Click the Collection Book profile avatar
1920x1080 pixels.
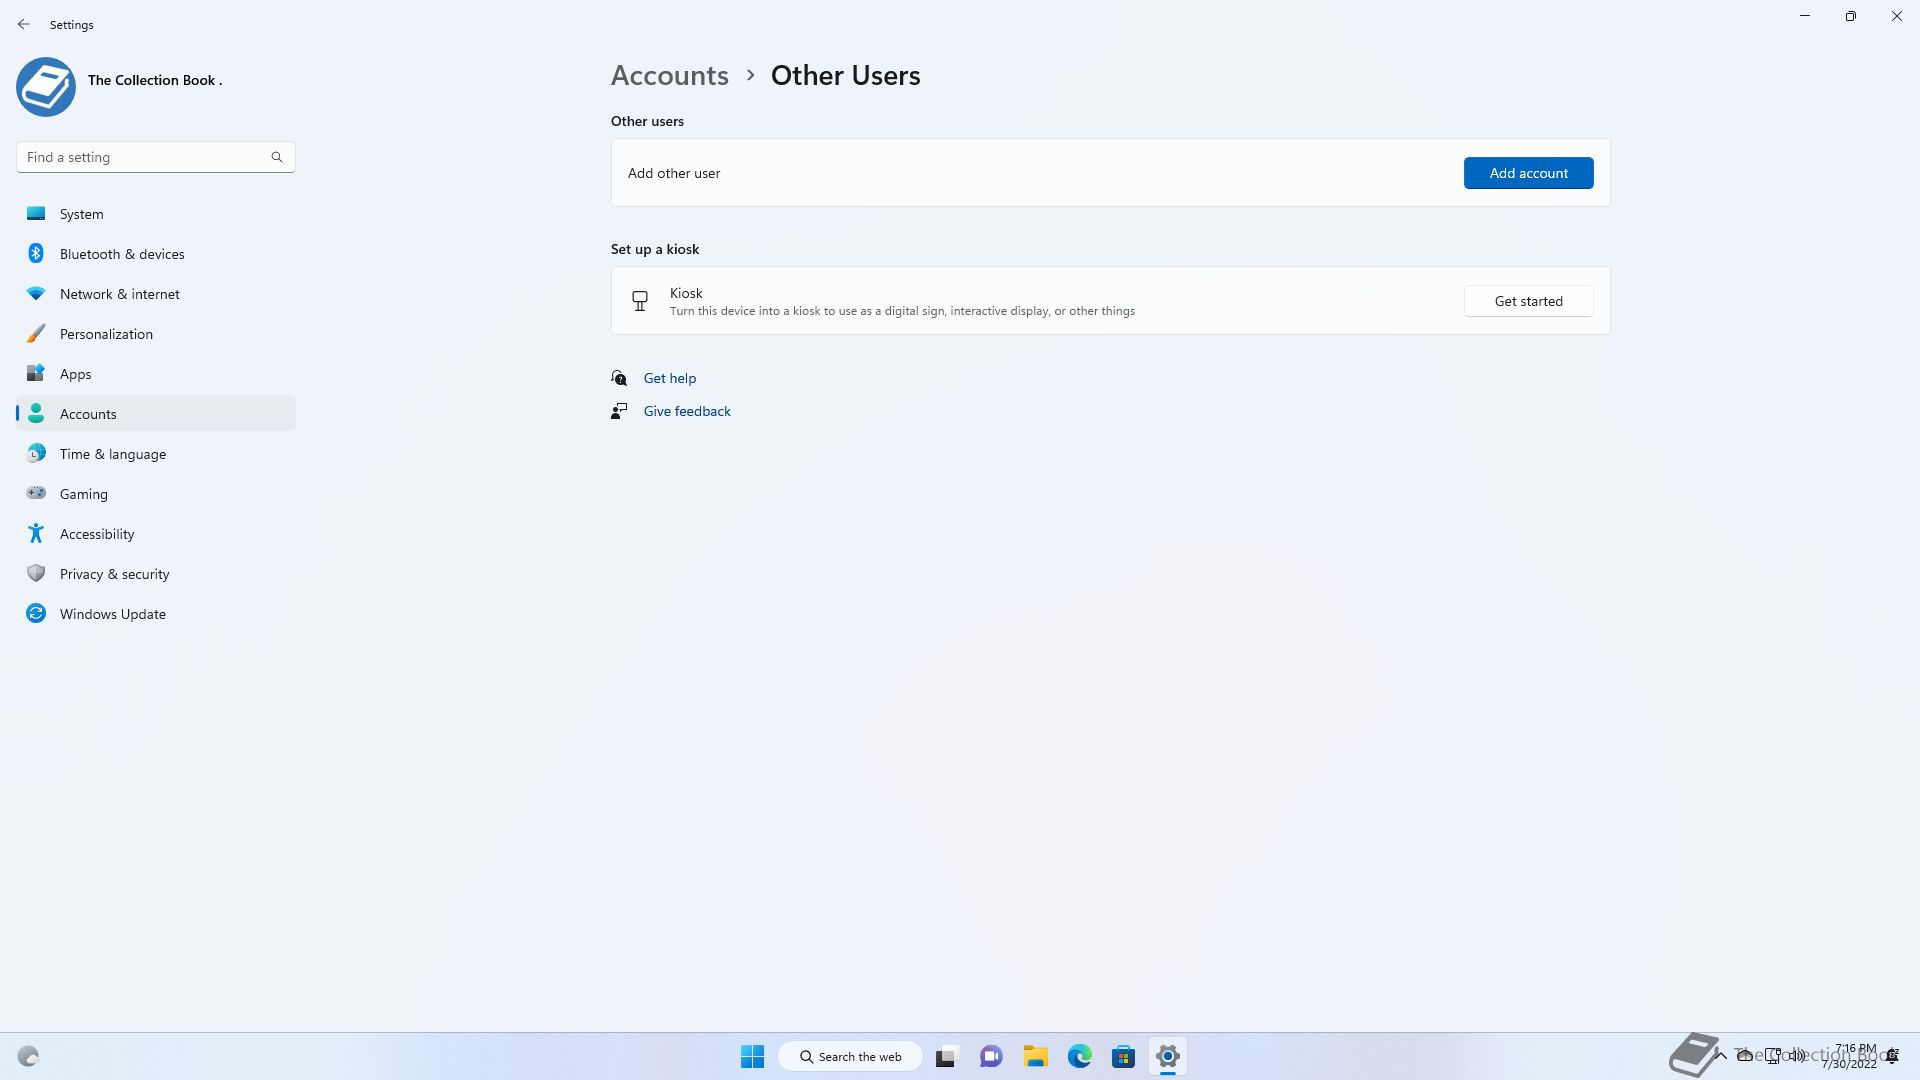pyautogui.click(x=46, y=87)
